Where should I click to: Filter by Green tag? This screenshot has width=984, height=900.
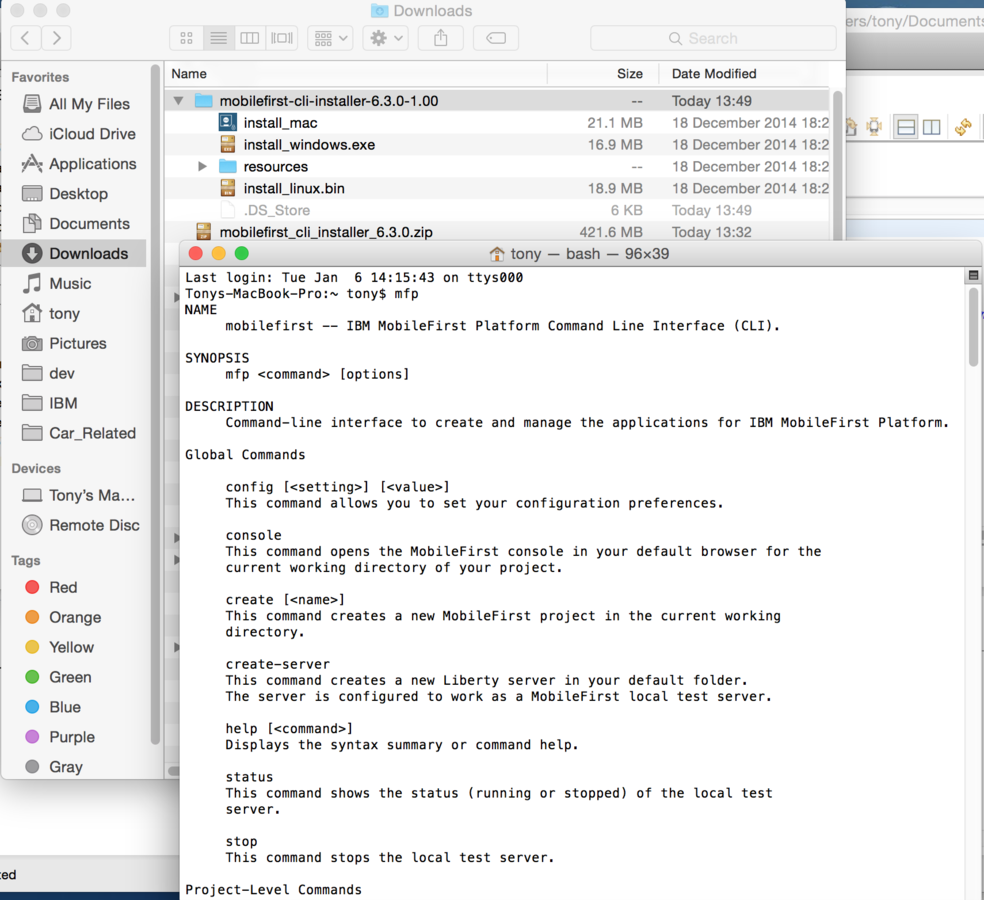click(58, 677)
